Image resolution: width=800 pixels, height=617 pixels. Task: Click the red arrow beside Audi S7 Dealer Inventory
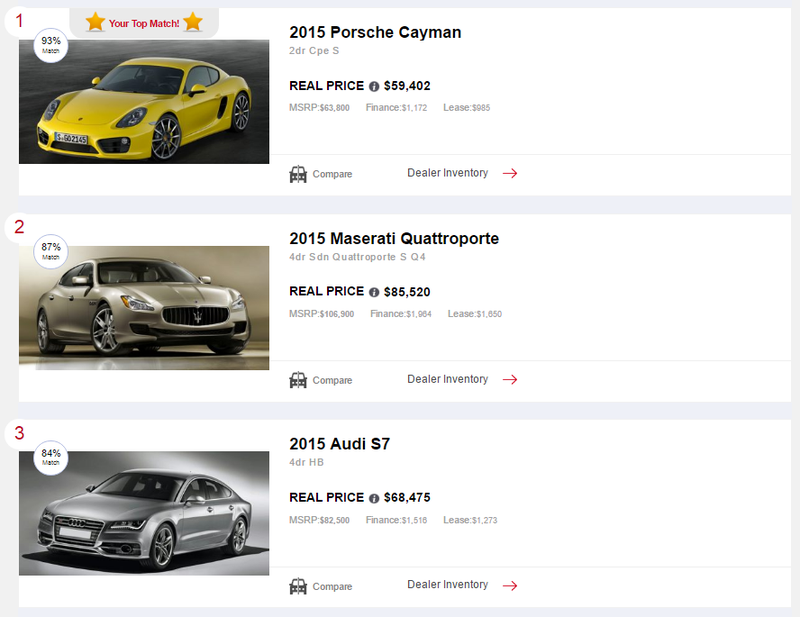click(x=510, y=585)
